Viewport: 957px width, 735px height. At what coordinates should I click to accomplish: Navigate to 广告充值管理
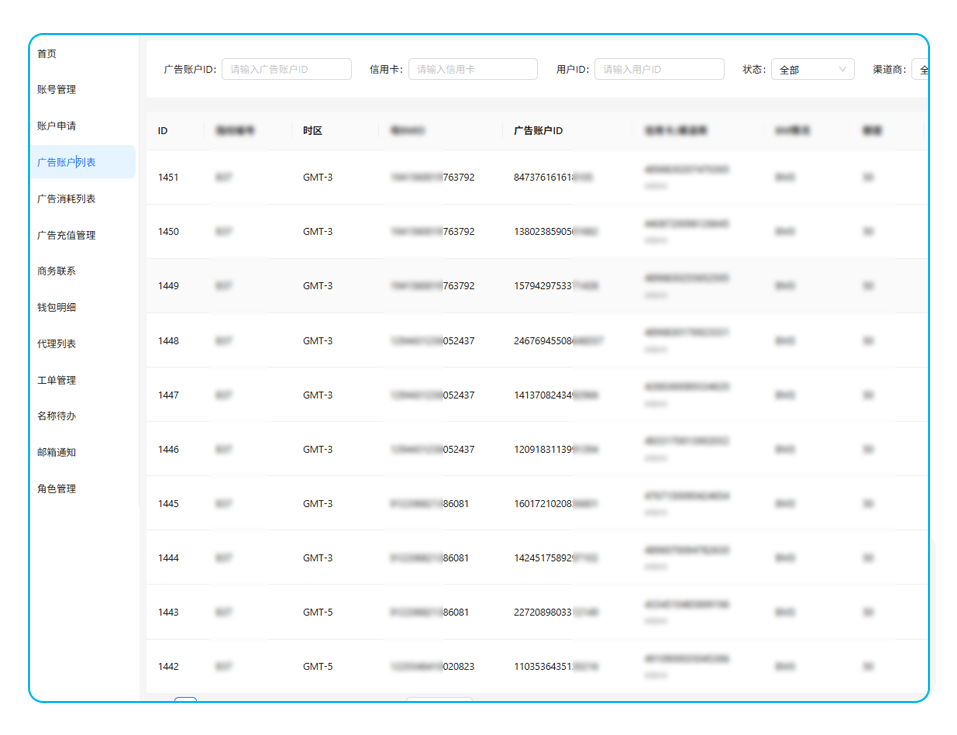point(66,235)
